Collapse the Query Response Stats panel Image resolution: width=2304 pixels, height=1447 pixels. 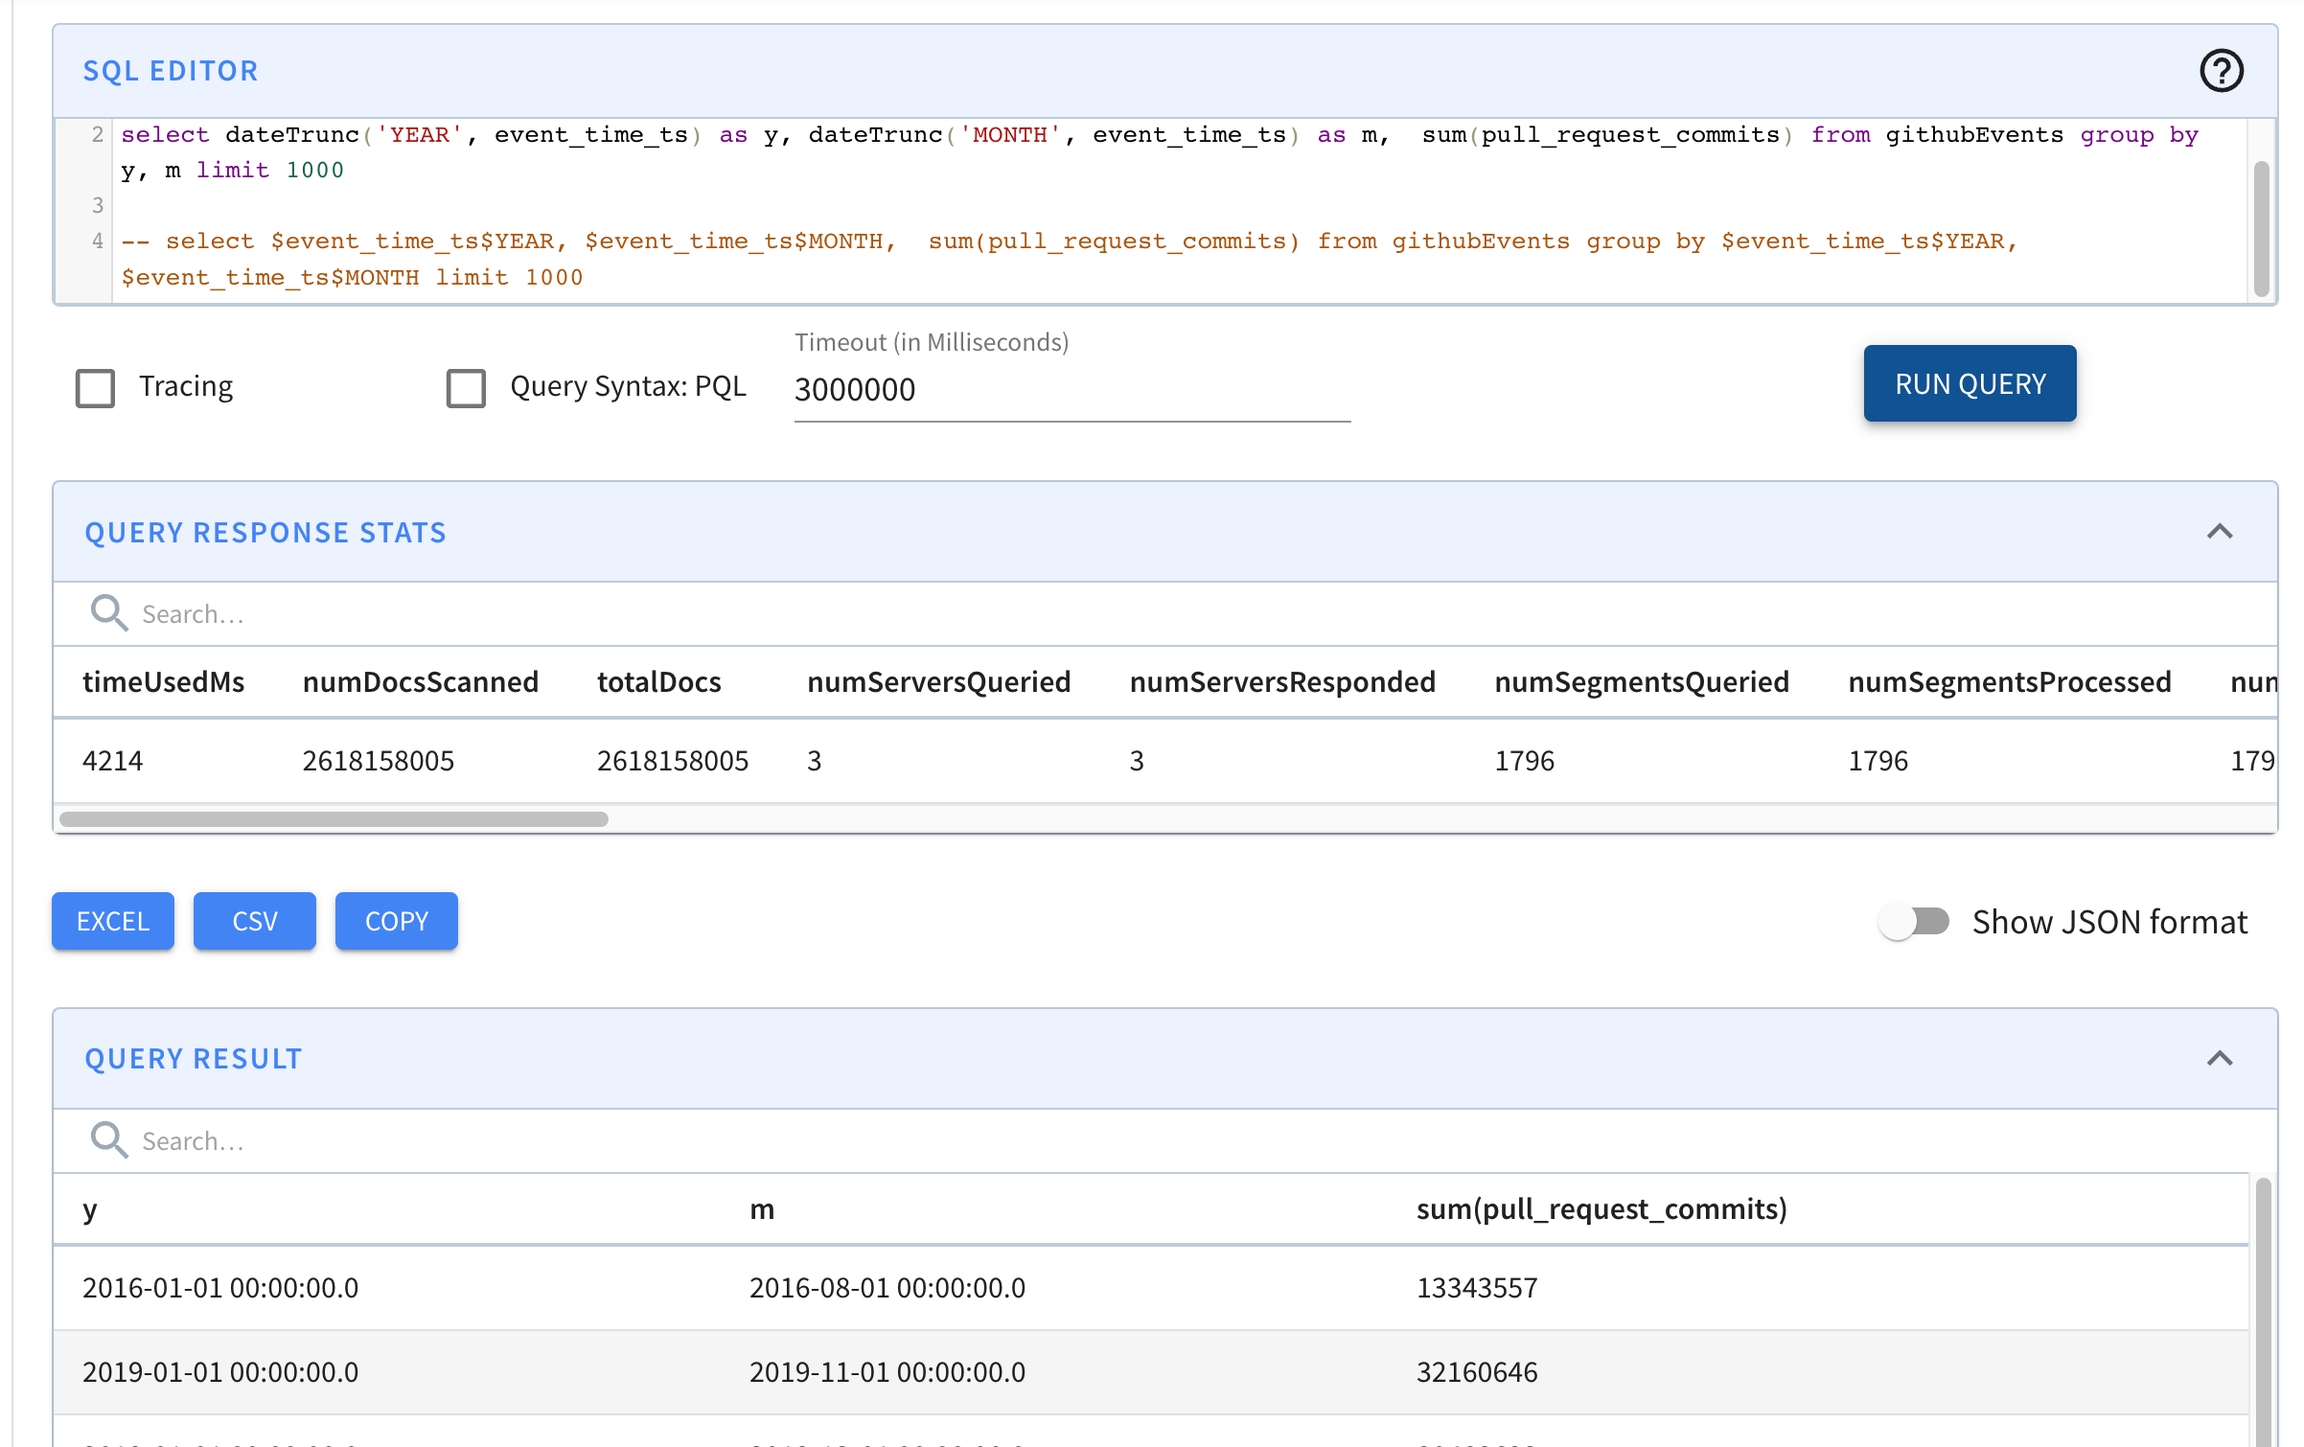(x=2219, y=532)
